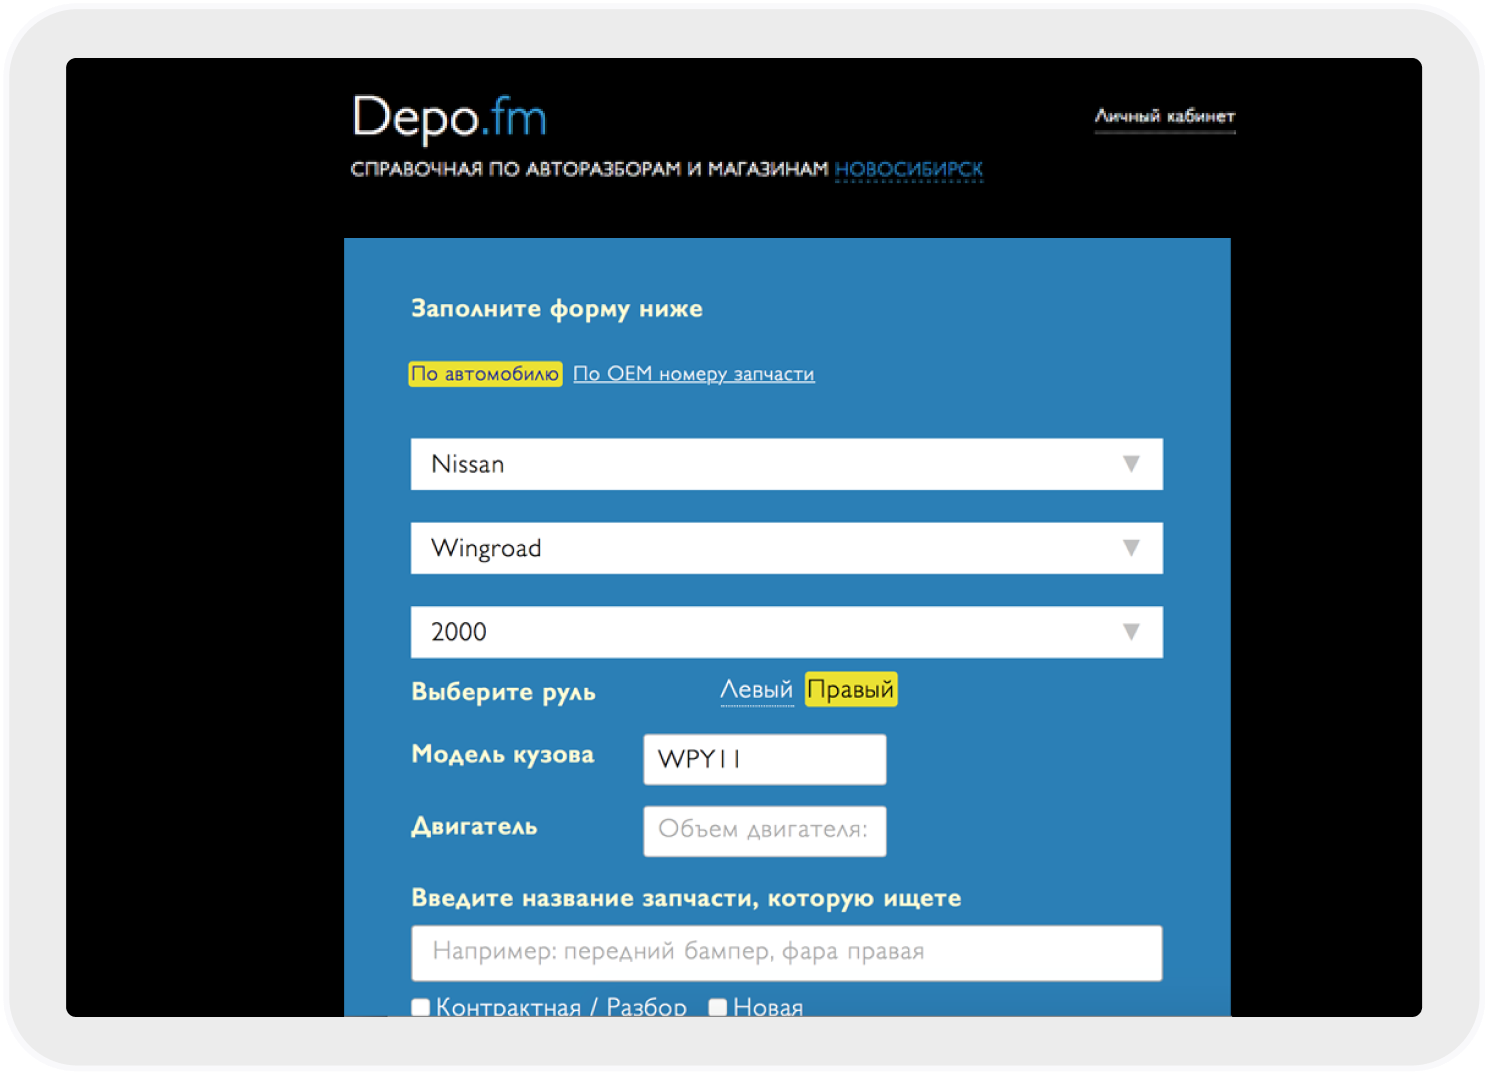Check the Новая checkbox
Image resolution: width=1486 pixels, height=1072 pixels.
pos(718,1007)
